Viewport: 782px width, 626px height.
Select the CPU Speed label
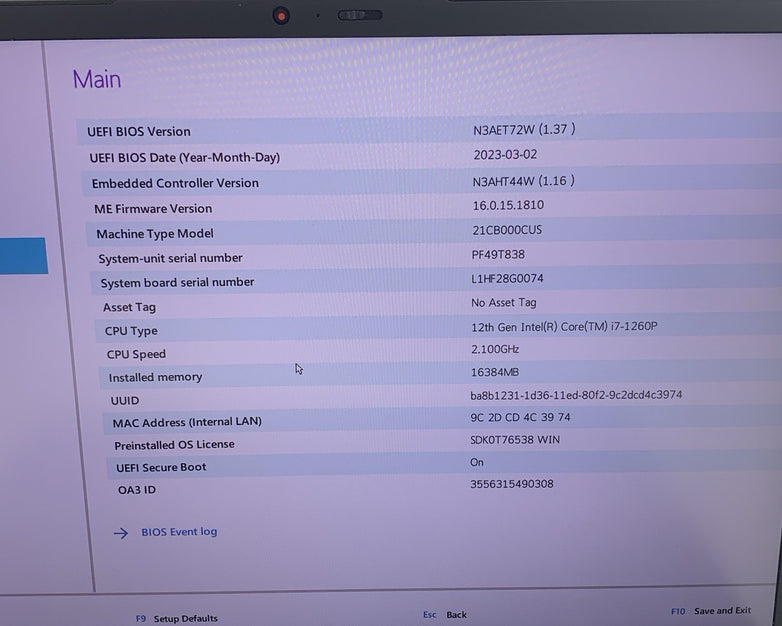(136, 354)
